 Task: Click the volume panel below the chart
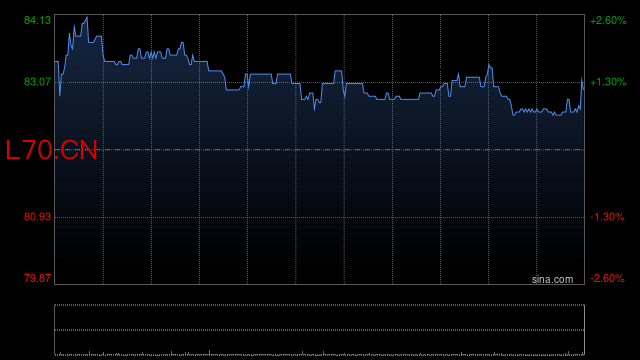click(x=320, y=330)
